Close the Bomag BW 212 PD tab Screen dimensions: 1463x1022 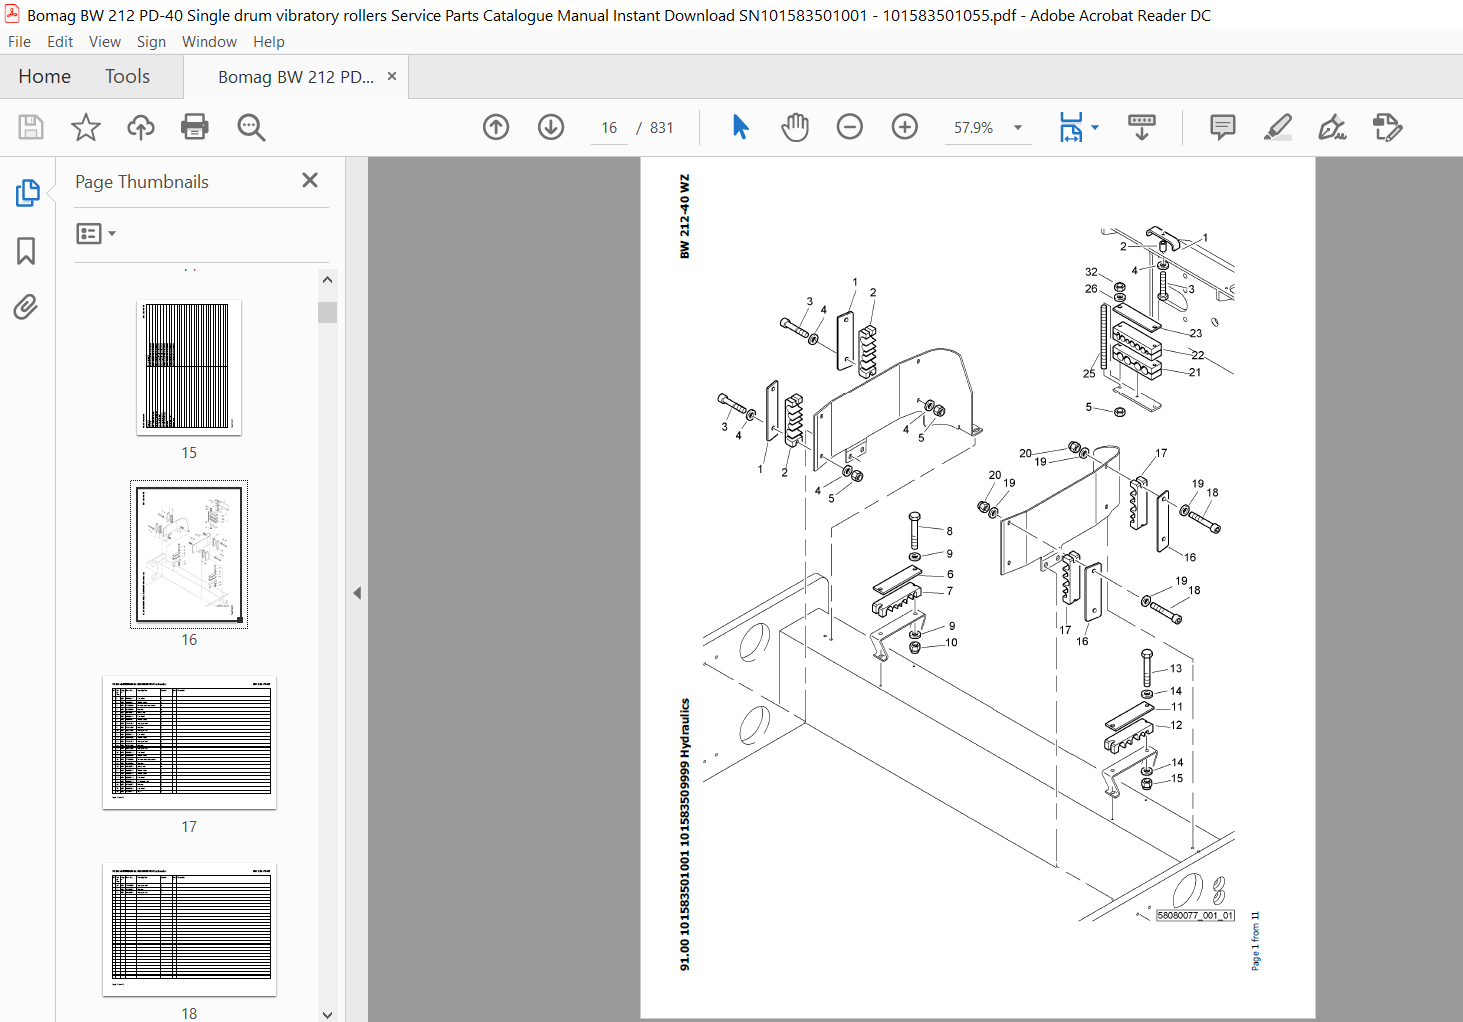tap(392, 76)
